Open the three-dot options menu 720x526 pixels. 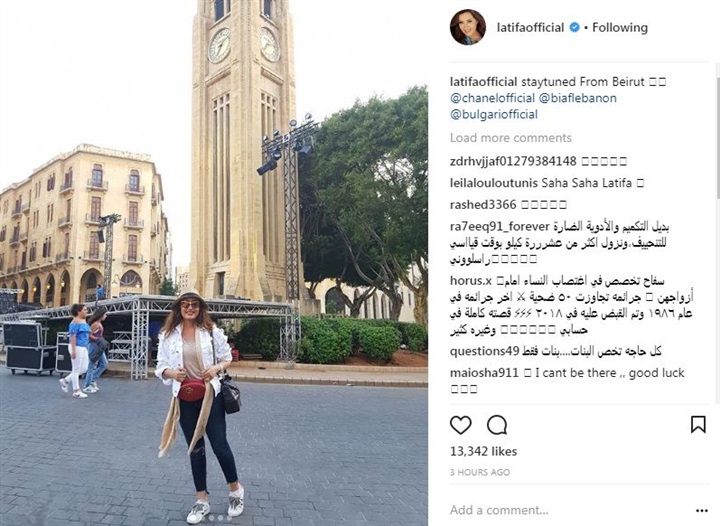(x=702, y=510)
